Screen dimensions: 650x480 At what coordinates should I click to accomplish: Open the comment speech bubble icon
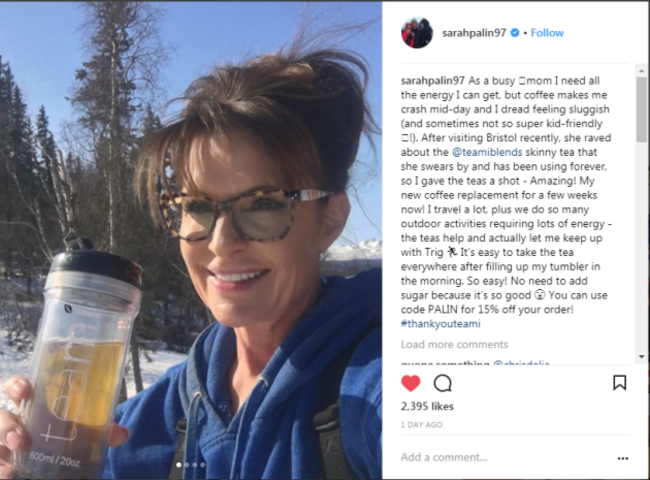(x=442, y=383)
